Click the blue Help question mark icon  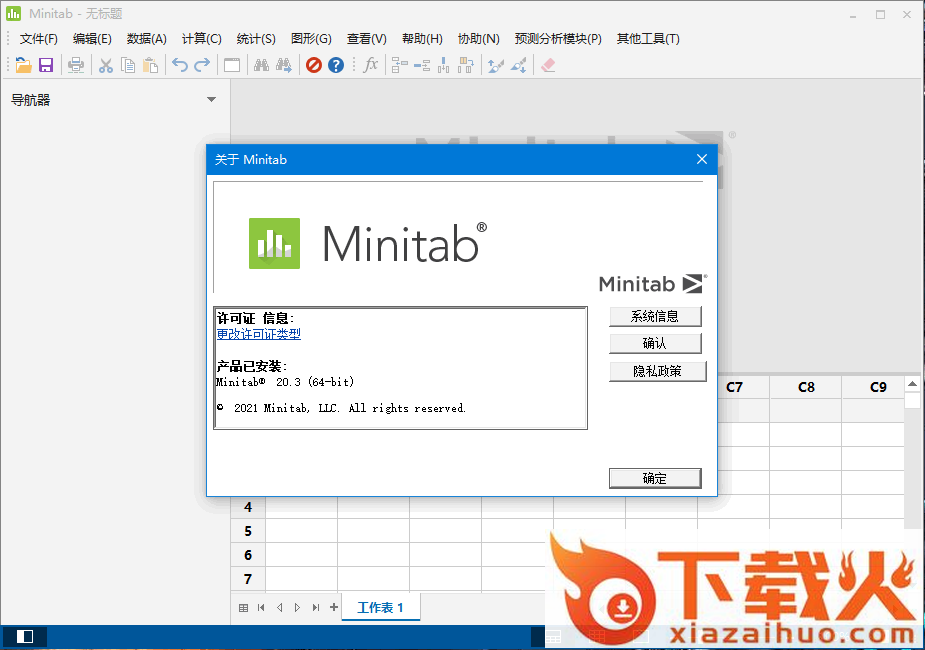(336, 65)
